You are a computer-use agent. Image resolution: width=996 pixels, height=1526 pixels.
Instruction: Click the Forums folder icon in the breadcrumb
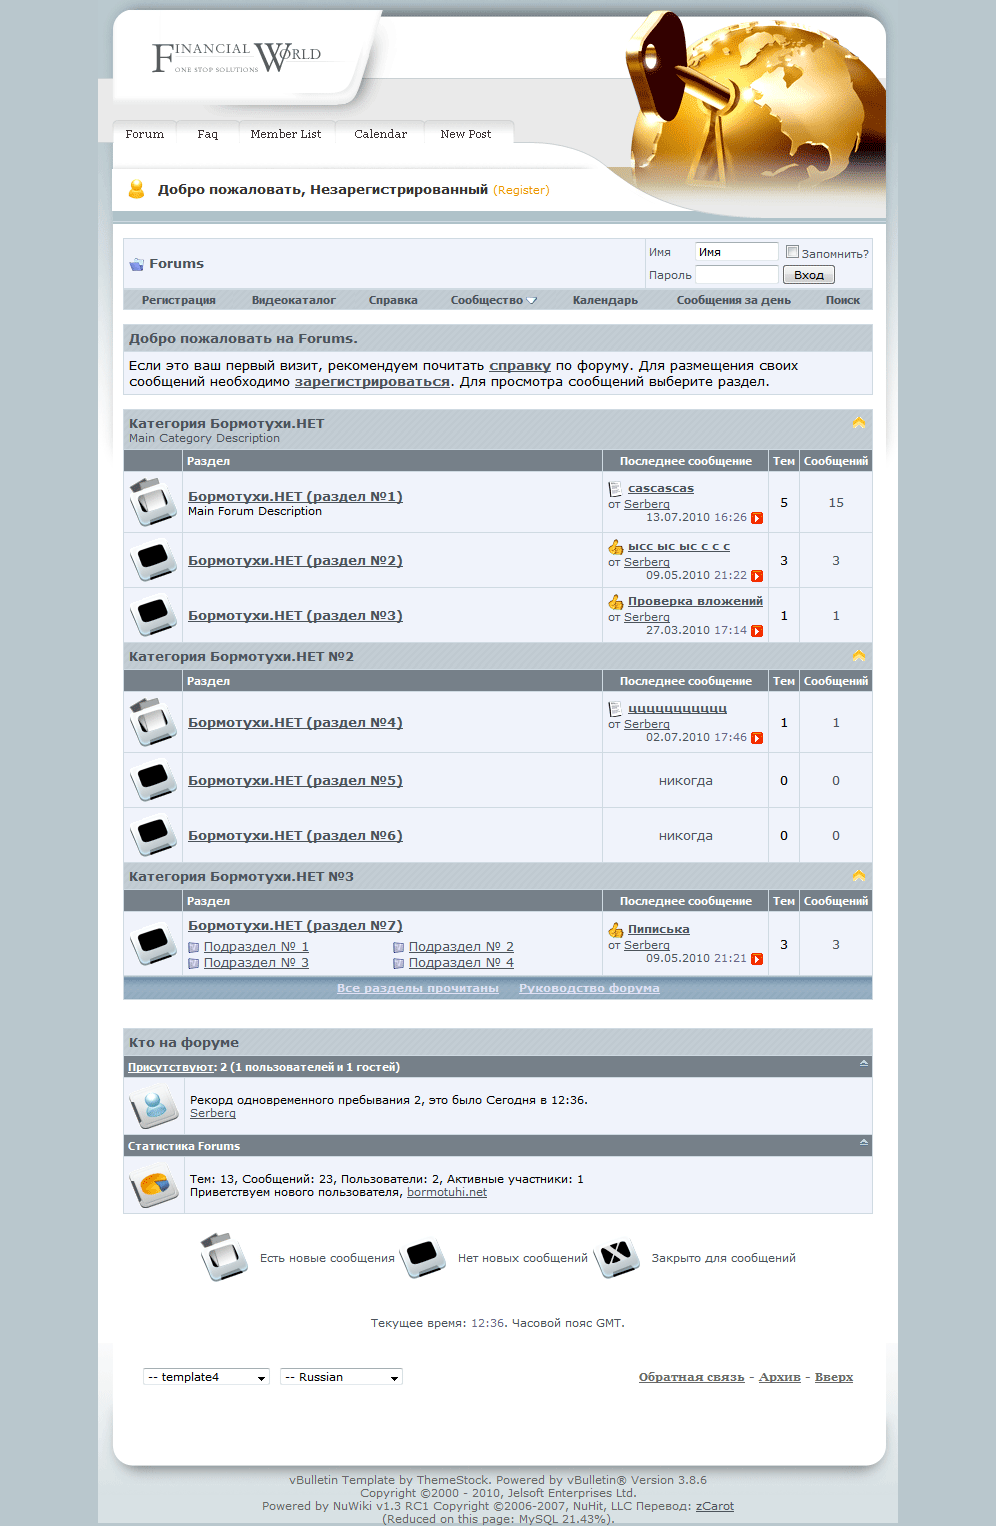(136, 264)
